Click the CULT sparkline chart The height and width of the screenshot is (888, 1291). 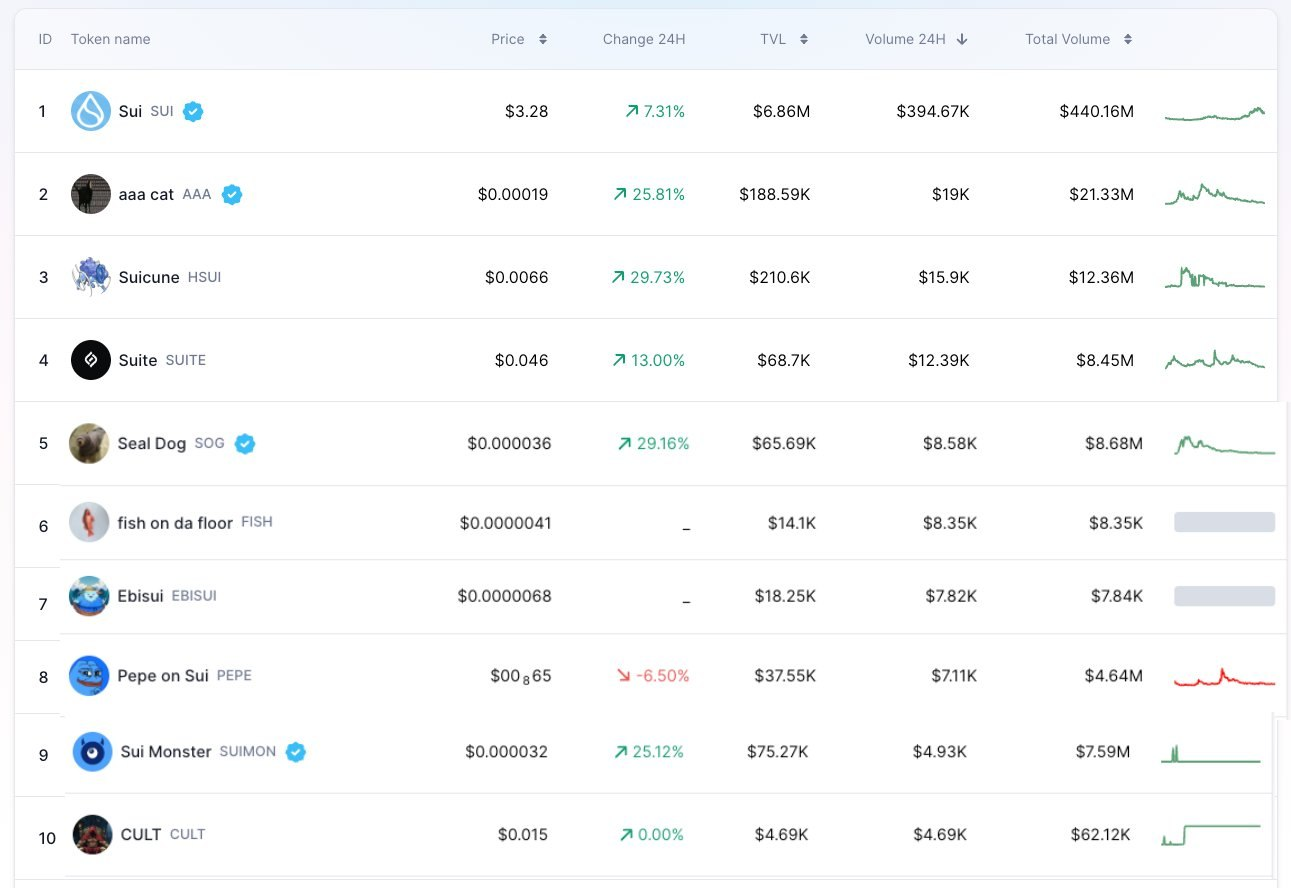pyautogui.click(x=1211, y=834)
